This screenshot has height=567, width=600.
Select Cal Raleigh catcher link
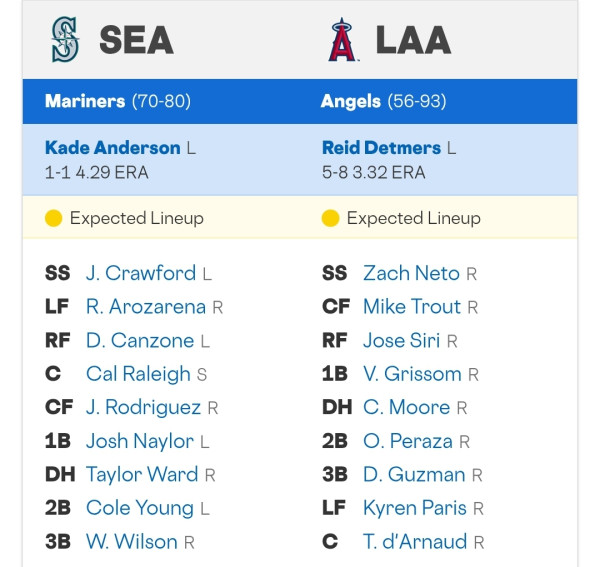click(138, 374)
